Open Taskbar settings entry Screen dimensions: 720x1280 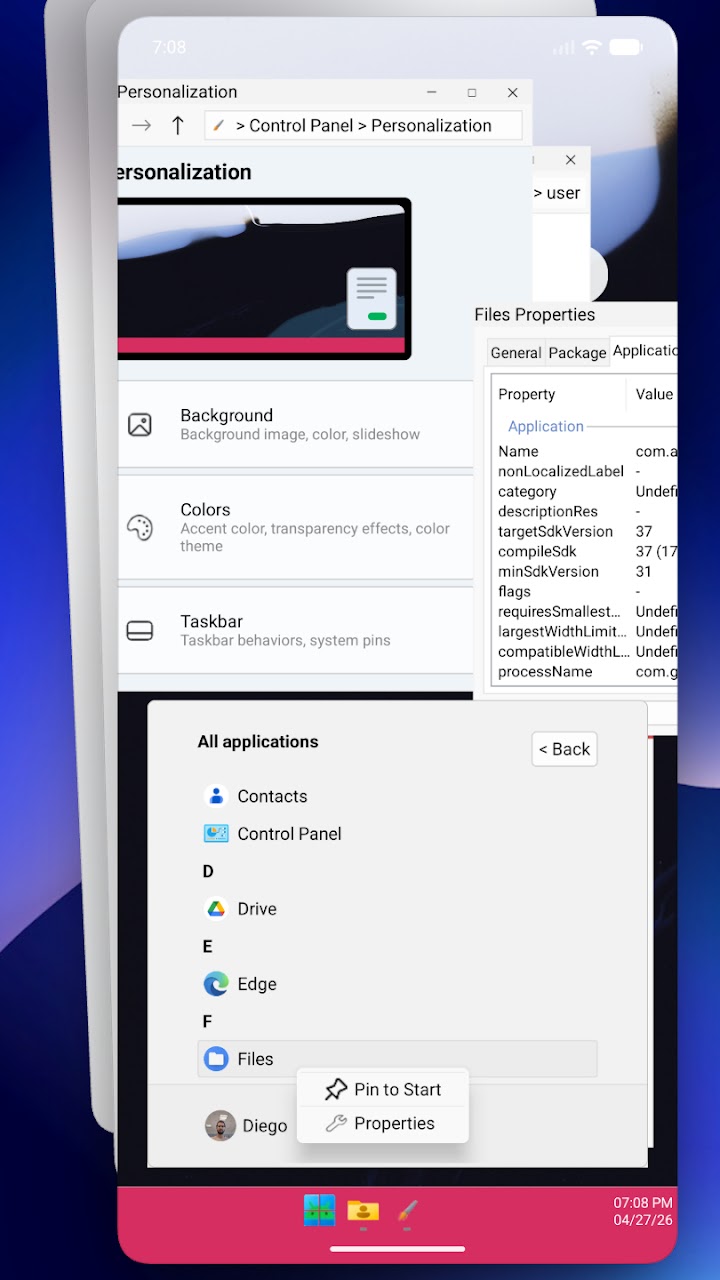[295, 630]
